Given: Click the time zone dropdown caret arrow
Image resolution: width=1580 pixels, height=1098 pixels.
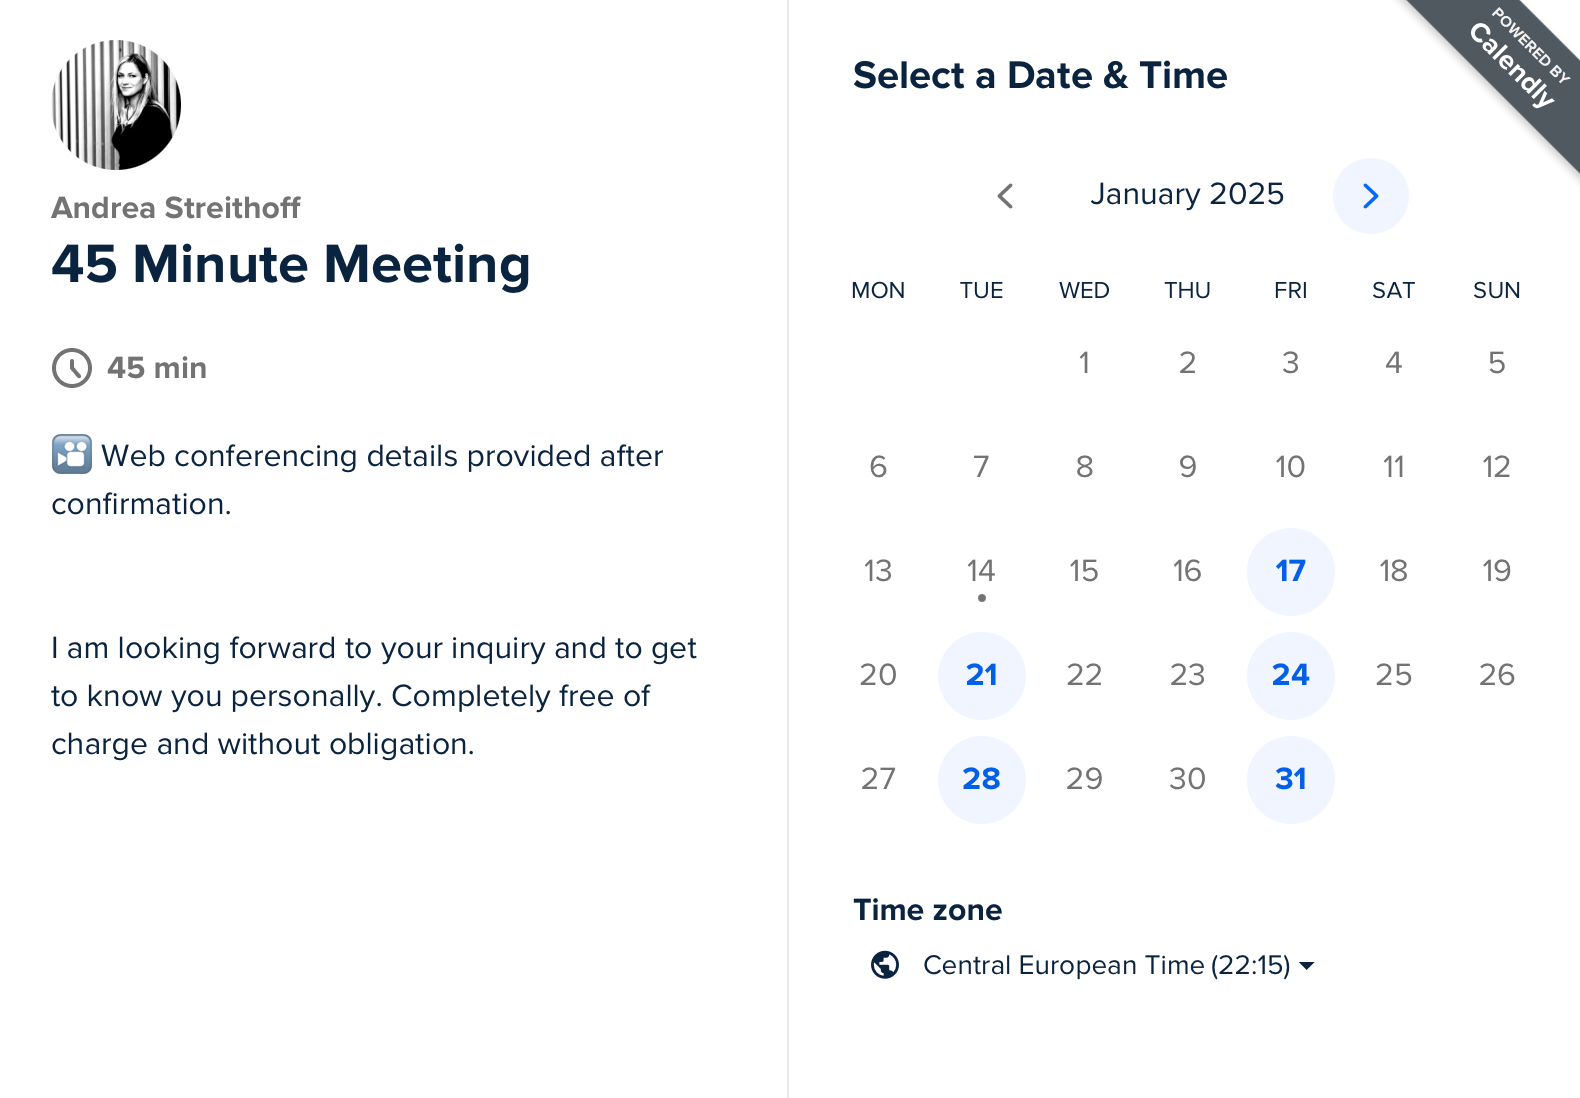Looking at the screenshot, I should tap(1306, 966).
